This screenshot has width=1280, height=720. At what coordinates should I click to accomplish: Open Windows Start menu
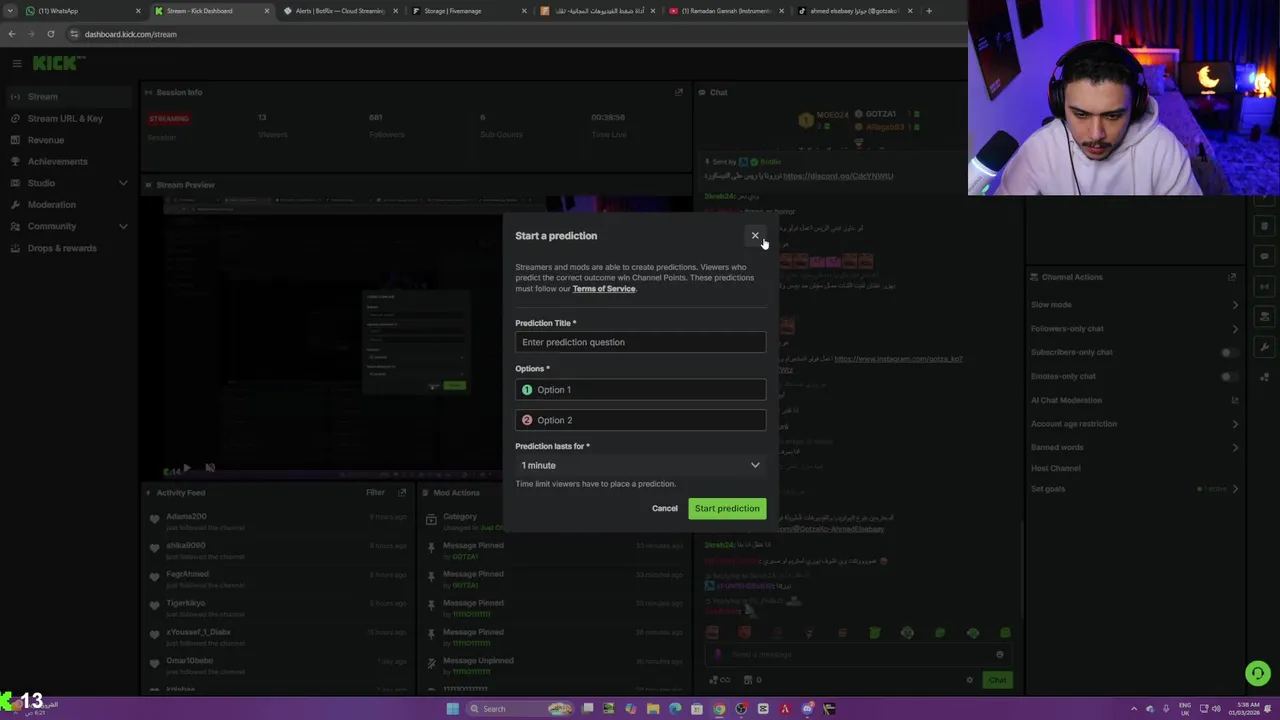click(452, 709)
